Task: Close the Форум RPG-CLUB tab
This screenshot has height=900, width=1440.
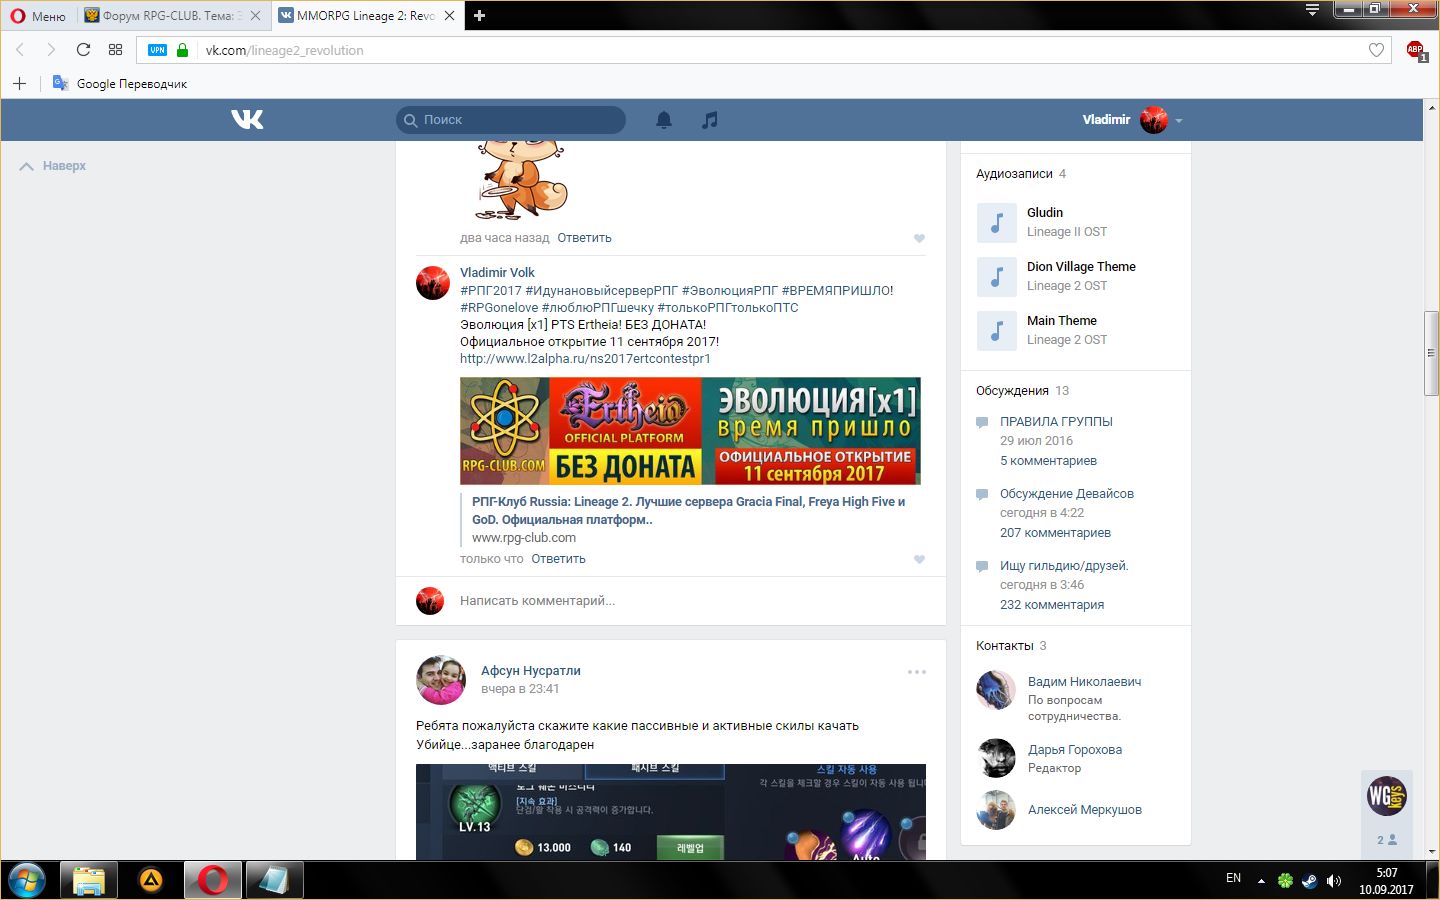Action: click(256, 16)
